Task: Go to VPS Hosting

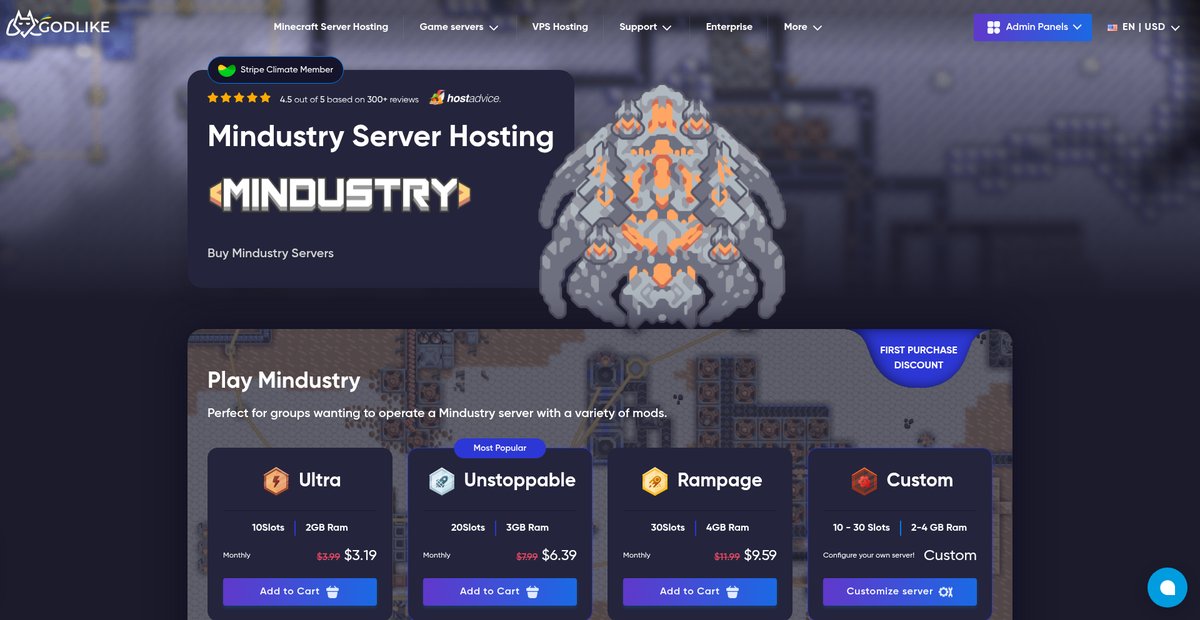Action: point(560,27)
